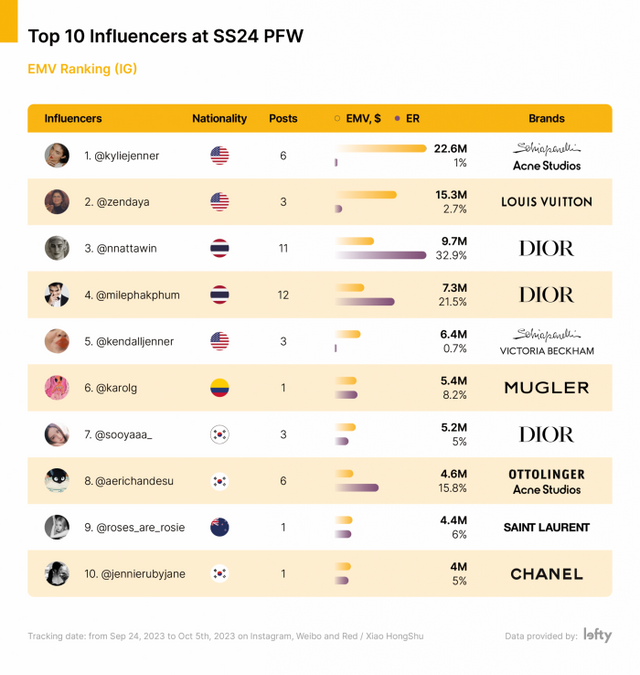Click @jennierubyjane avatar thumbnail

pos(57,574)
